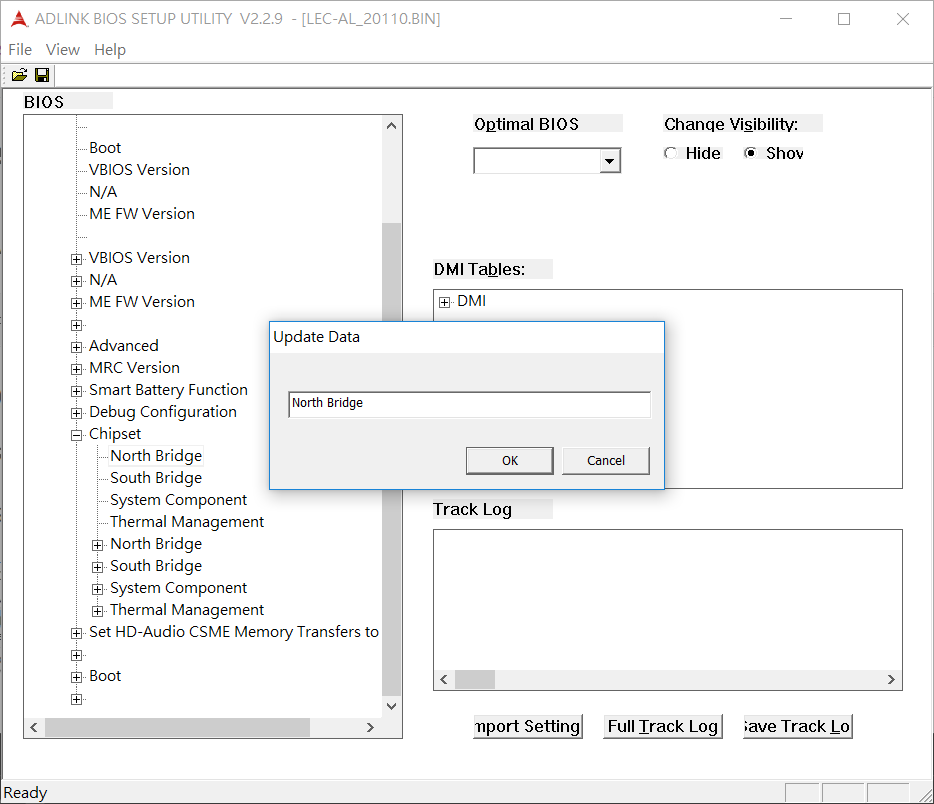The width and height of the screenshot is (934, 804).
Task: Click the North Bridge text input field
Action: click(469, 404)
